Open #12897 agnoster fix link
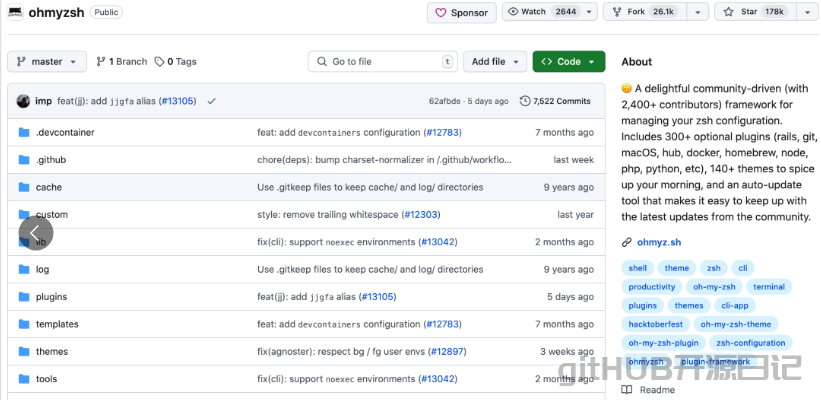 pos(448,351)
